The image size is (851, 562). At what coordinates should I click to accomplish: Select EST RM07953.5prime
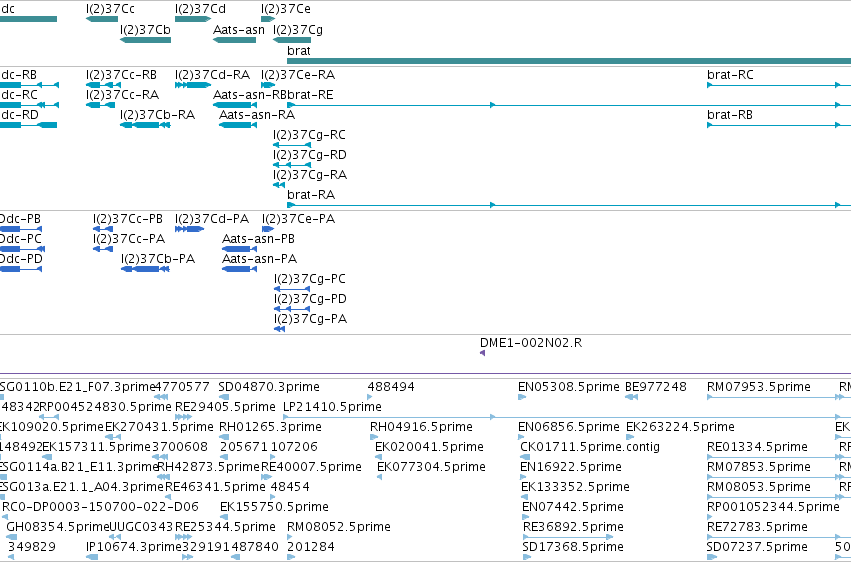click(774, 397)
